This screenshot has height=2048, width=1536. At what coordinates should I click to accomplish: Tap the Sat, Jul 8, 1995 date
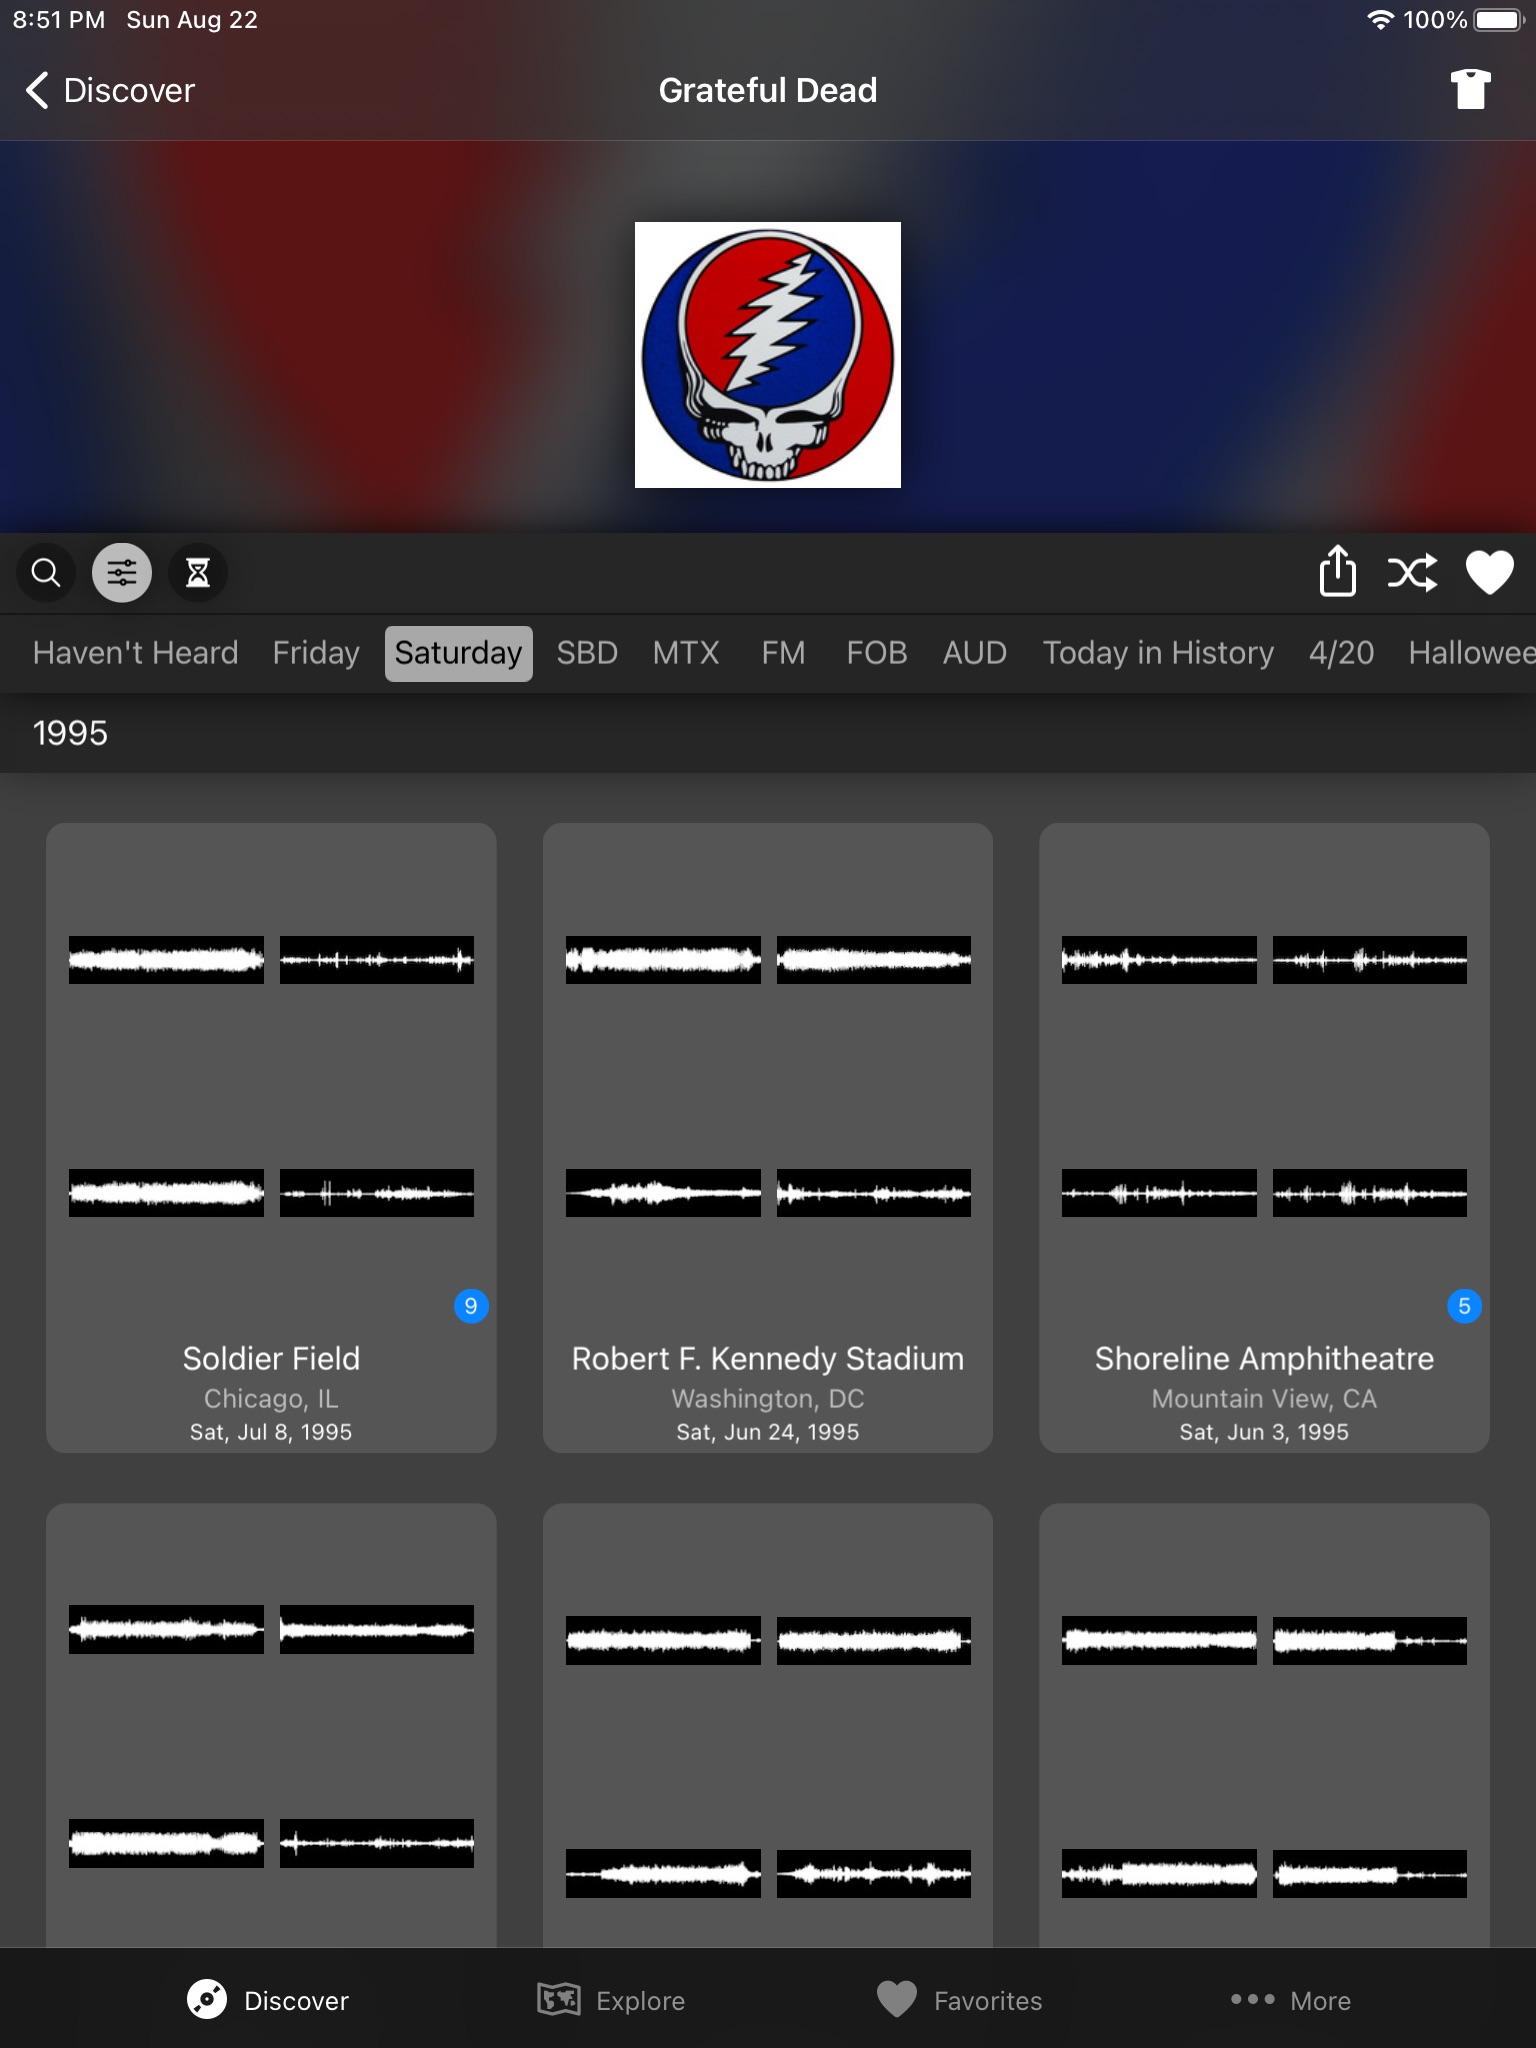pos(271,1432)
